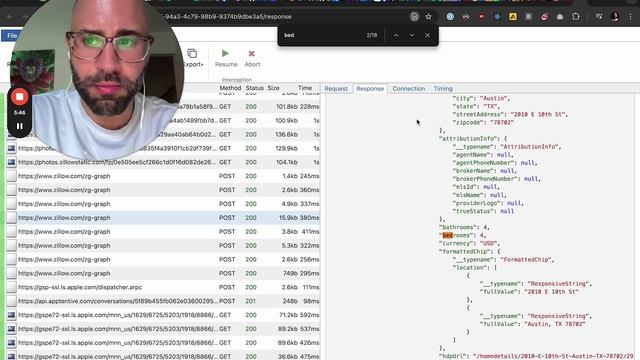Select the gspe72 GET row sized 89.2kb

click(x=162, y=329)
